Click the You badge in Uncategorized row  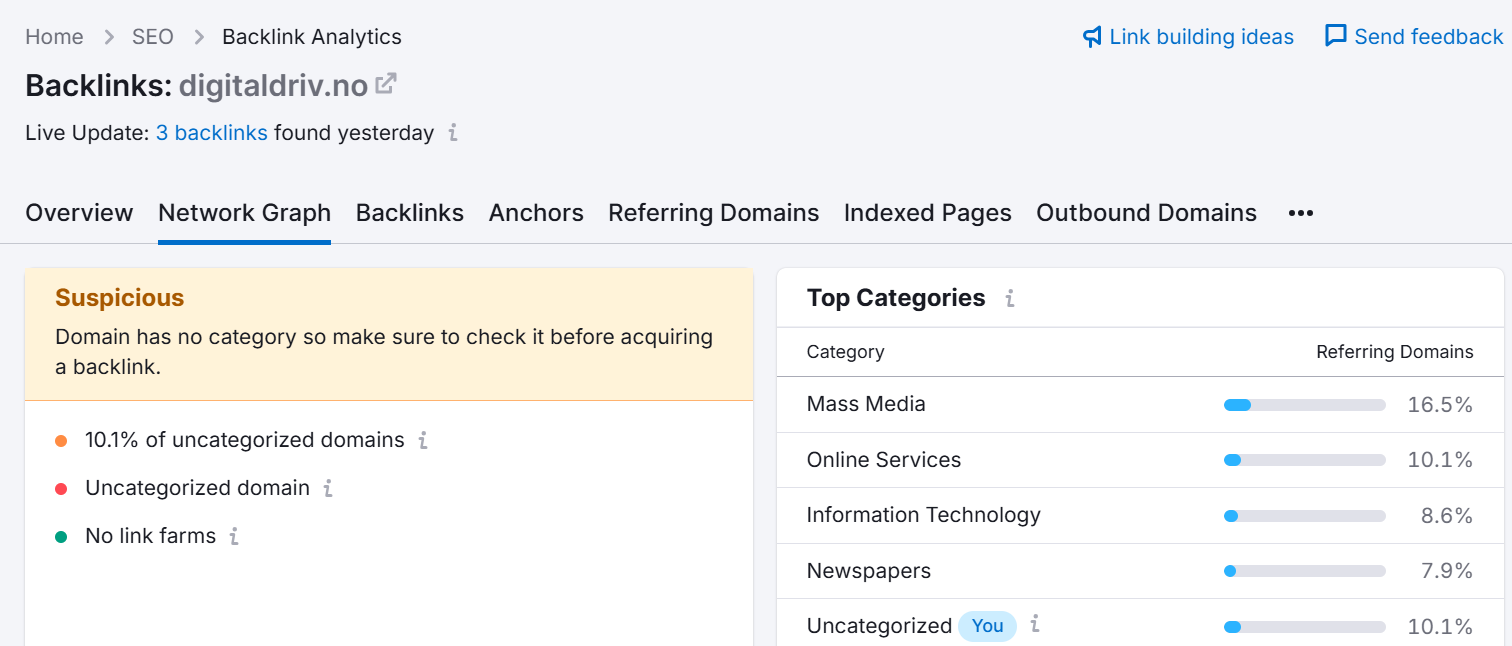(x=987, y=626)
